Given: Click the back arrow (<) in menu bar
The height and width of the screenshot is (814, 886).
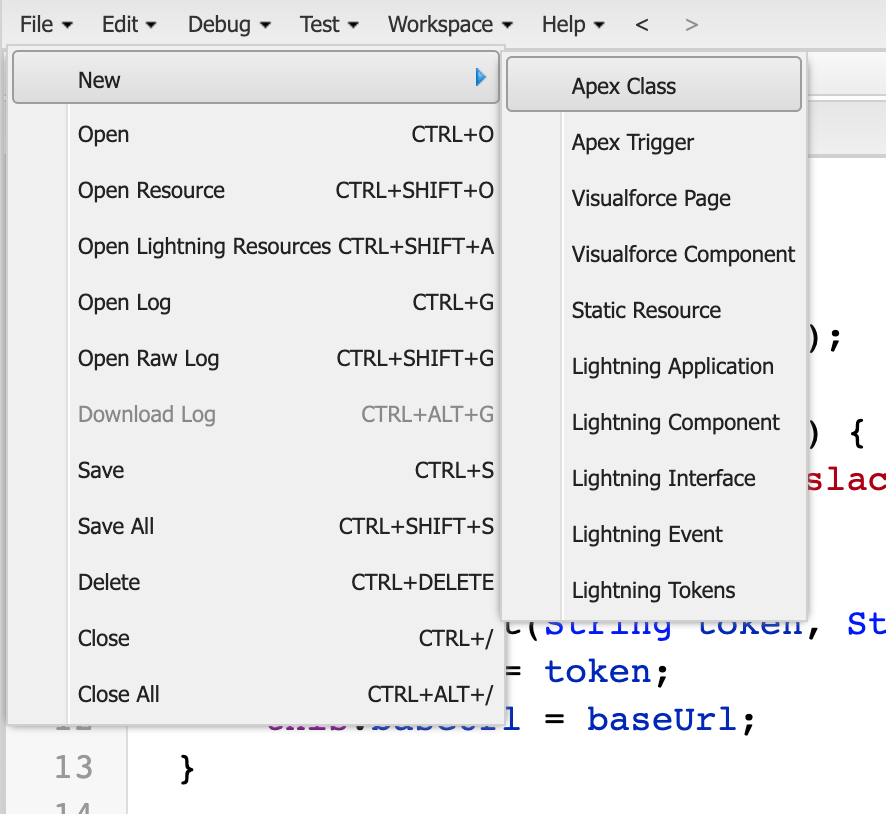Looking at the screenshot, I should click(x=641, y=25).
